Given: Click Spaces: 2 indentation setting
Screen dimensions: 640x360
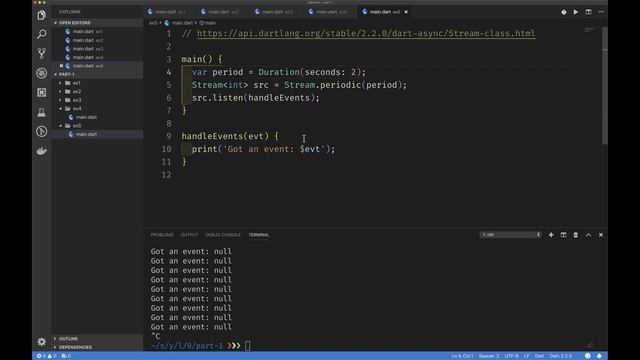Looking at the screenshot, I should click(x=489, y=356).
